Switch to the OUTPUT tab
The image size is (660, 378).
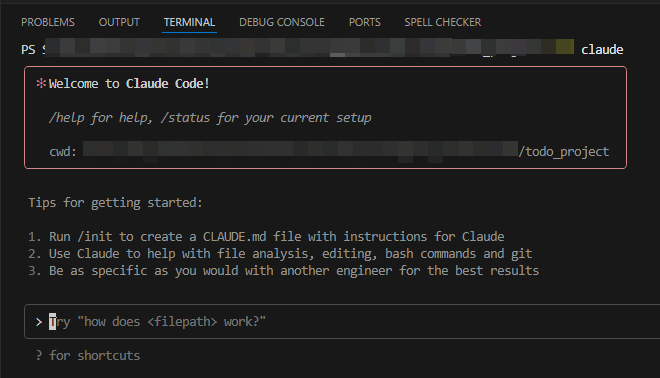tap(119, 22)
